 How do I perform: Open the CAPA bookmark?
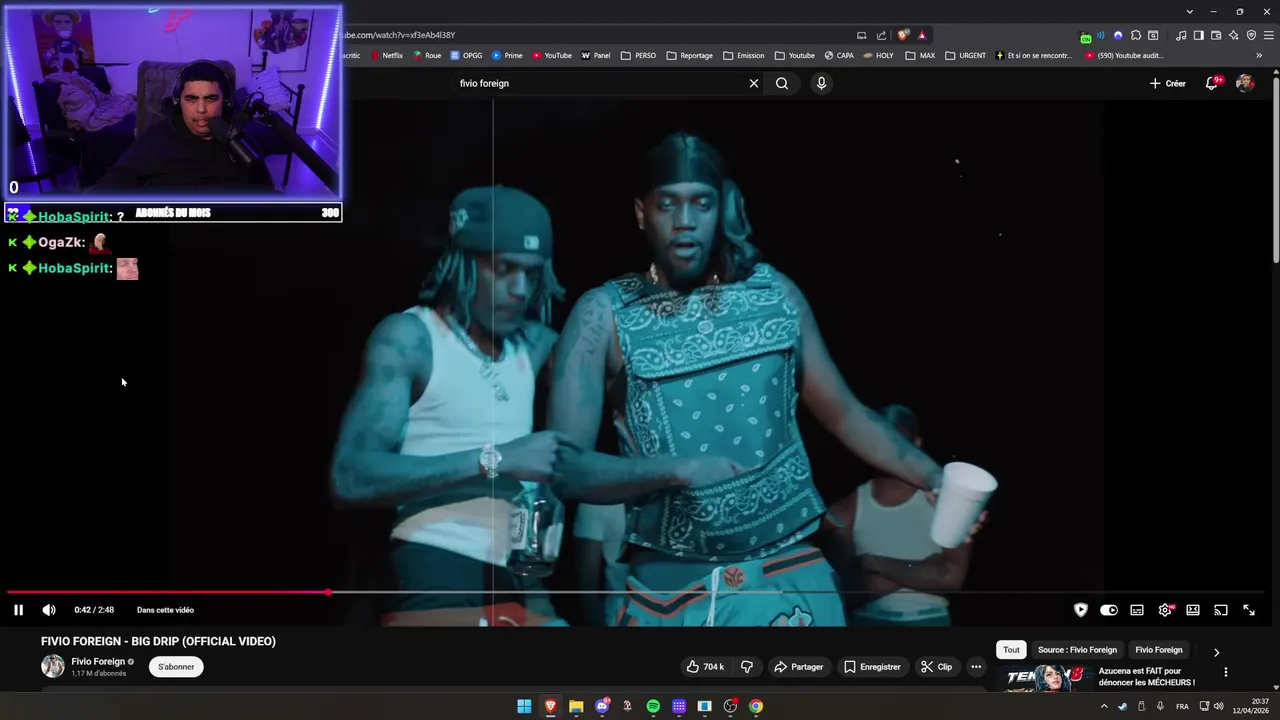[839, 56]
